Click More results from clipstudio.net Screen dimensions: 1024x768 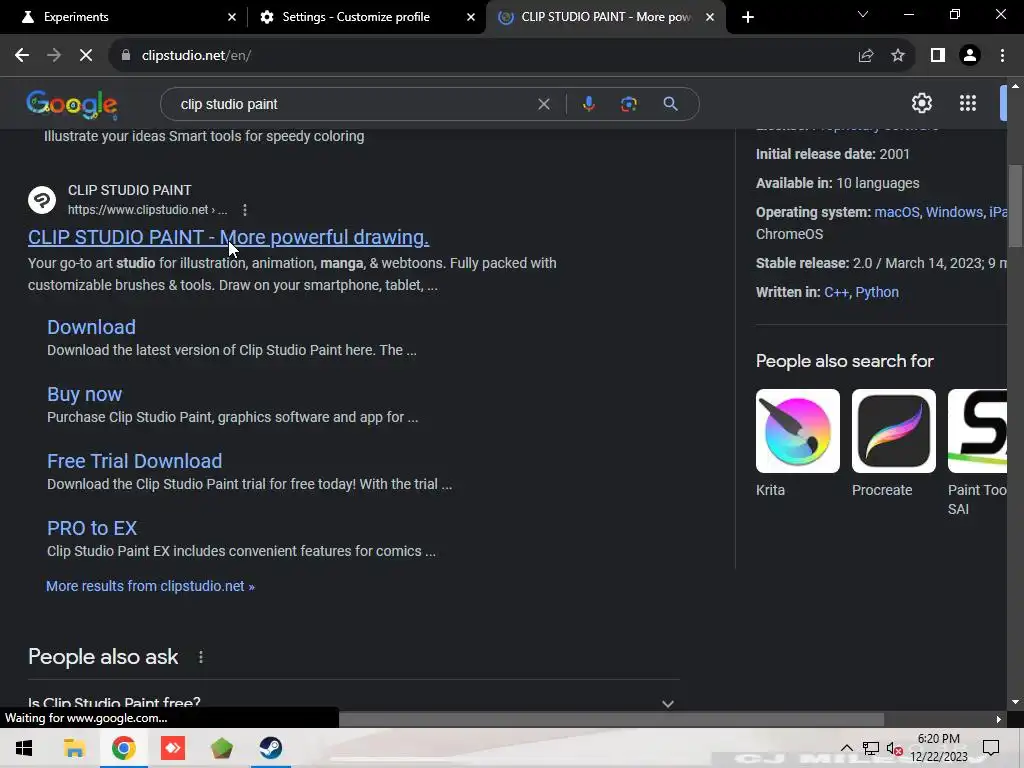point(150,586)
